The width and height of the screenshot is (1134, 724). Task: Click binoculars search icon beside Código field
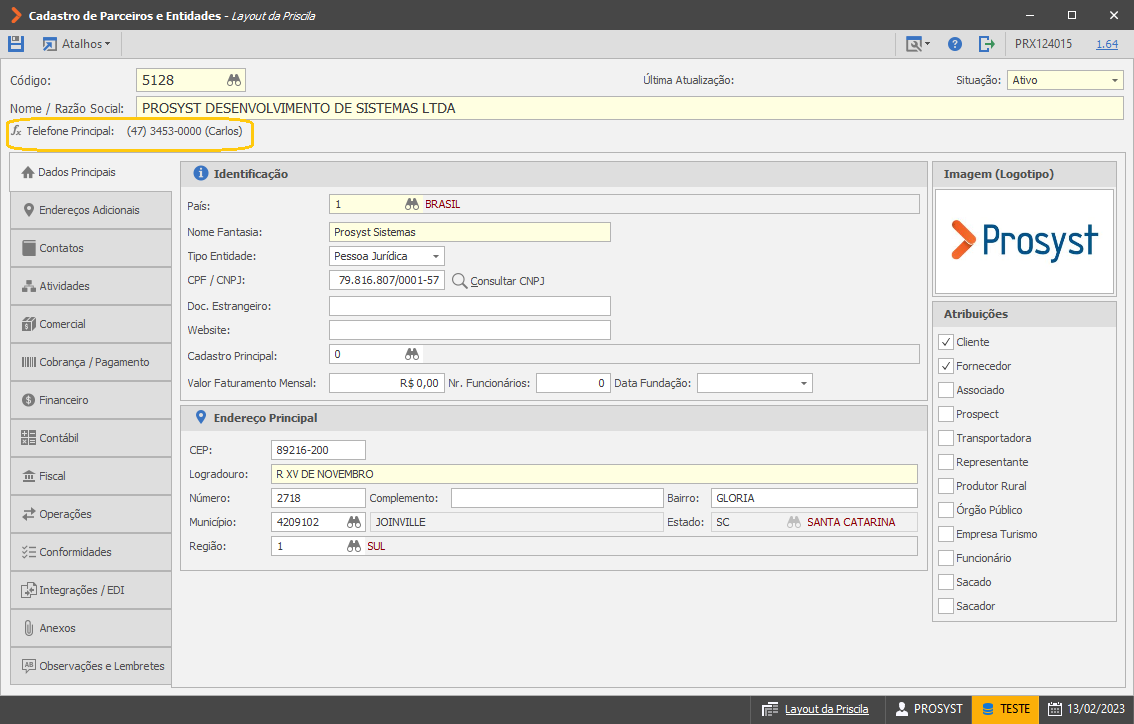tap(234, 80)
